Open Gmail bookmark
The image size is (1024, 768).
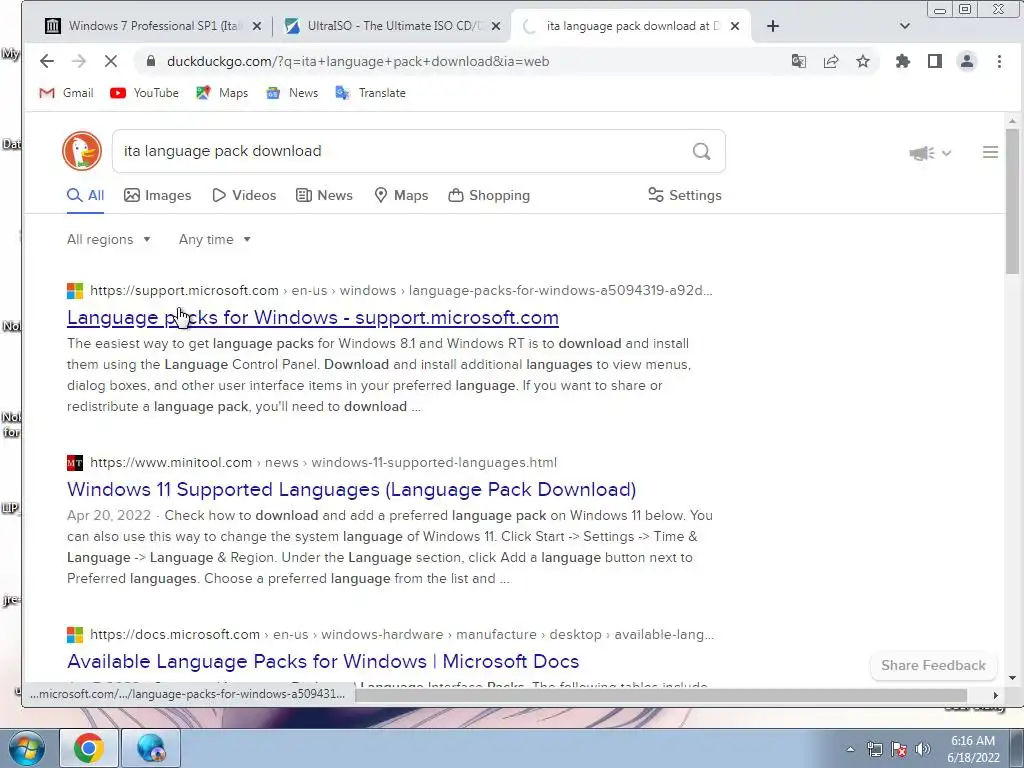pyautogui.click(x=66, y=93)
